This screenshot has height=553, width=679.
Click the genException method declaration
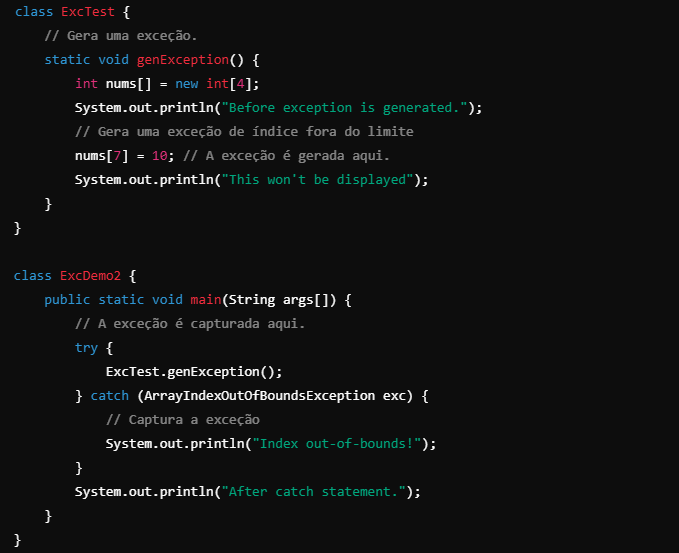click(183, 60)
